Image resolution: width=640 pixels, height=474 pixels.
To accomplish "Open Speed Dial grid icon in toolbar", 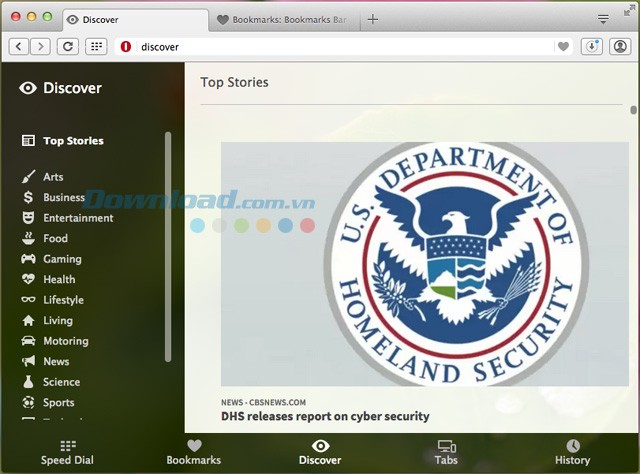I will pyautogui.click(x=96, y=46).
